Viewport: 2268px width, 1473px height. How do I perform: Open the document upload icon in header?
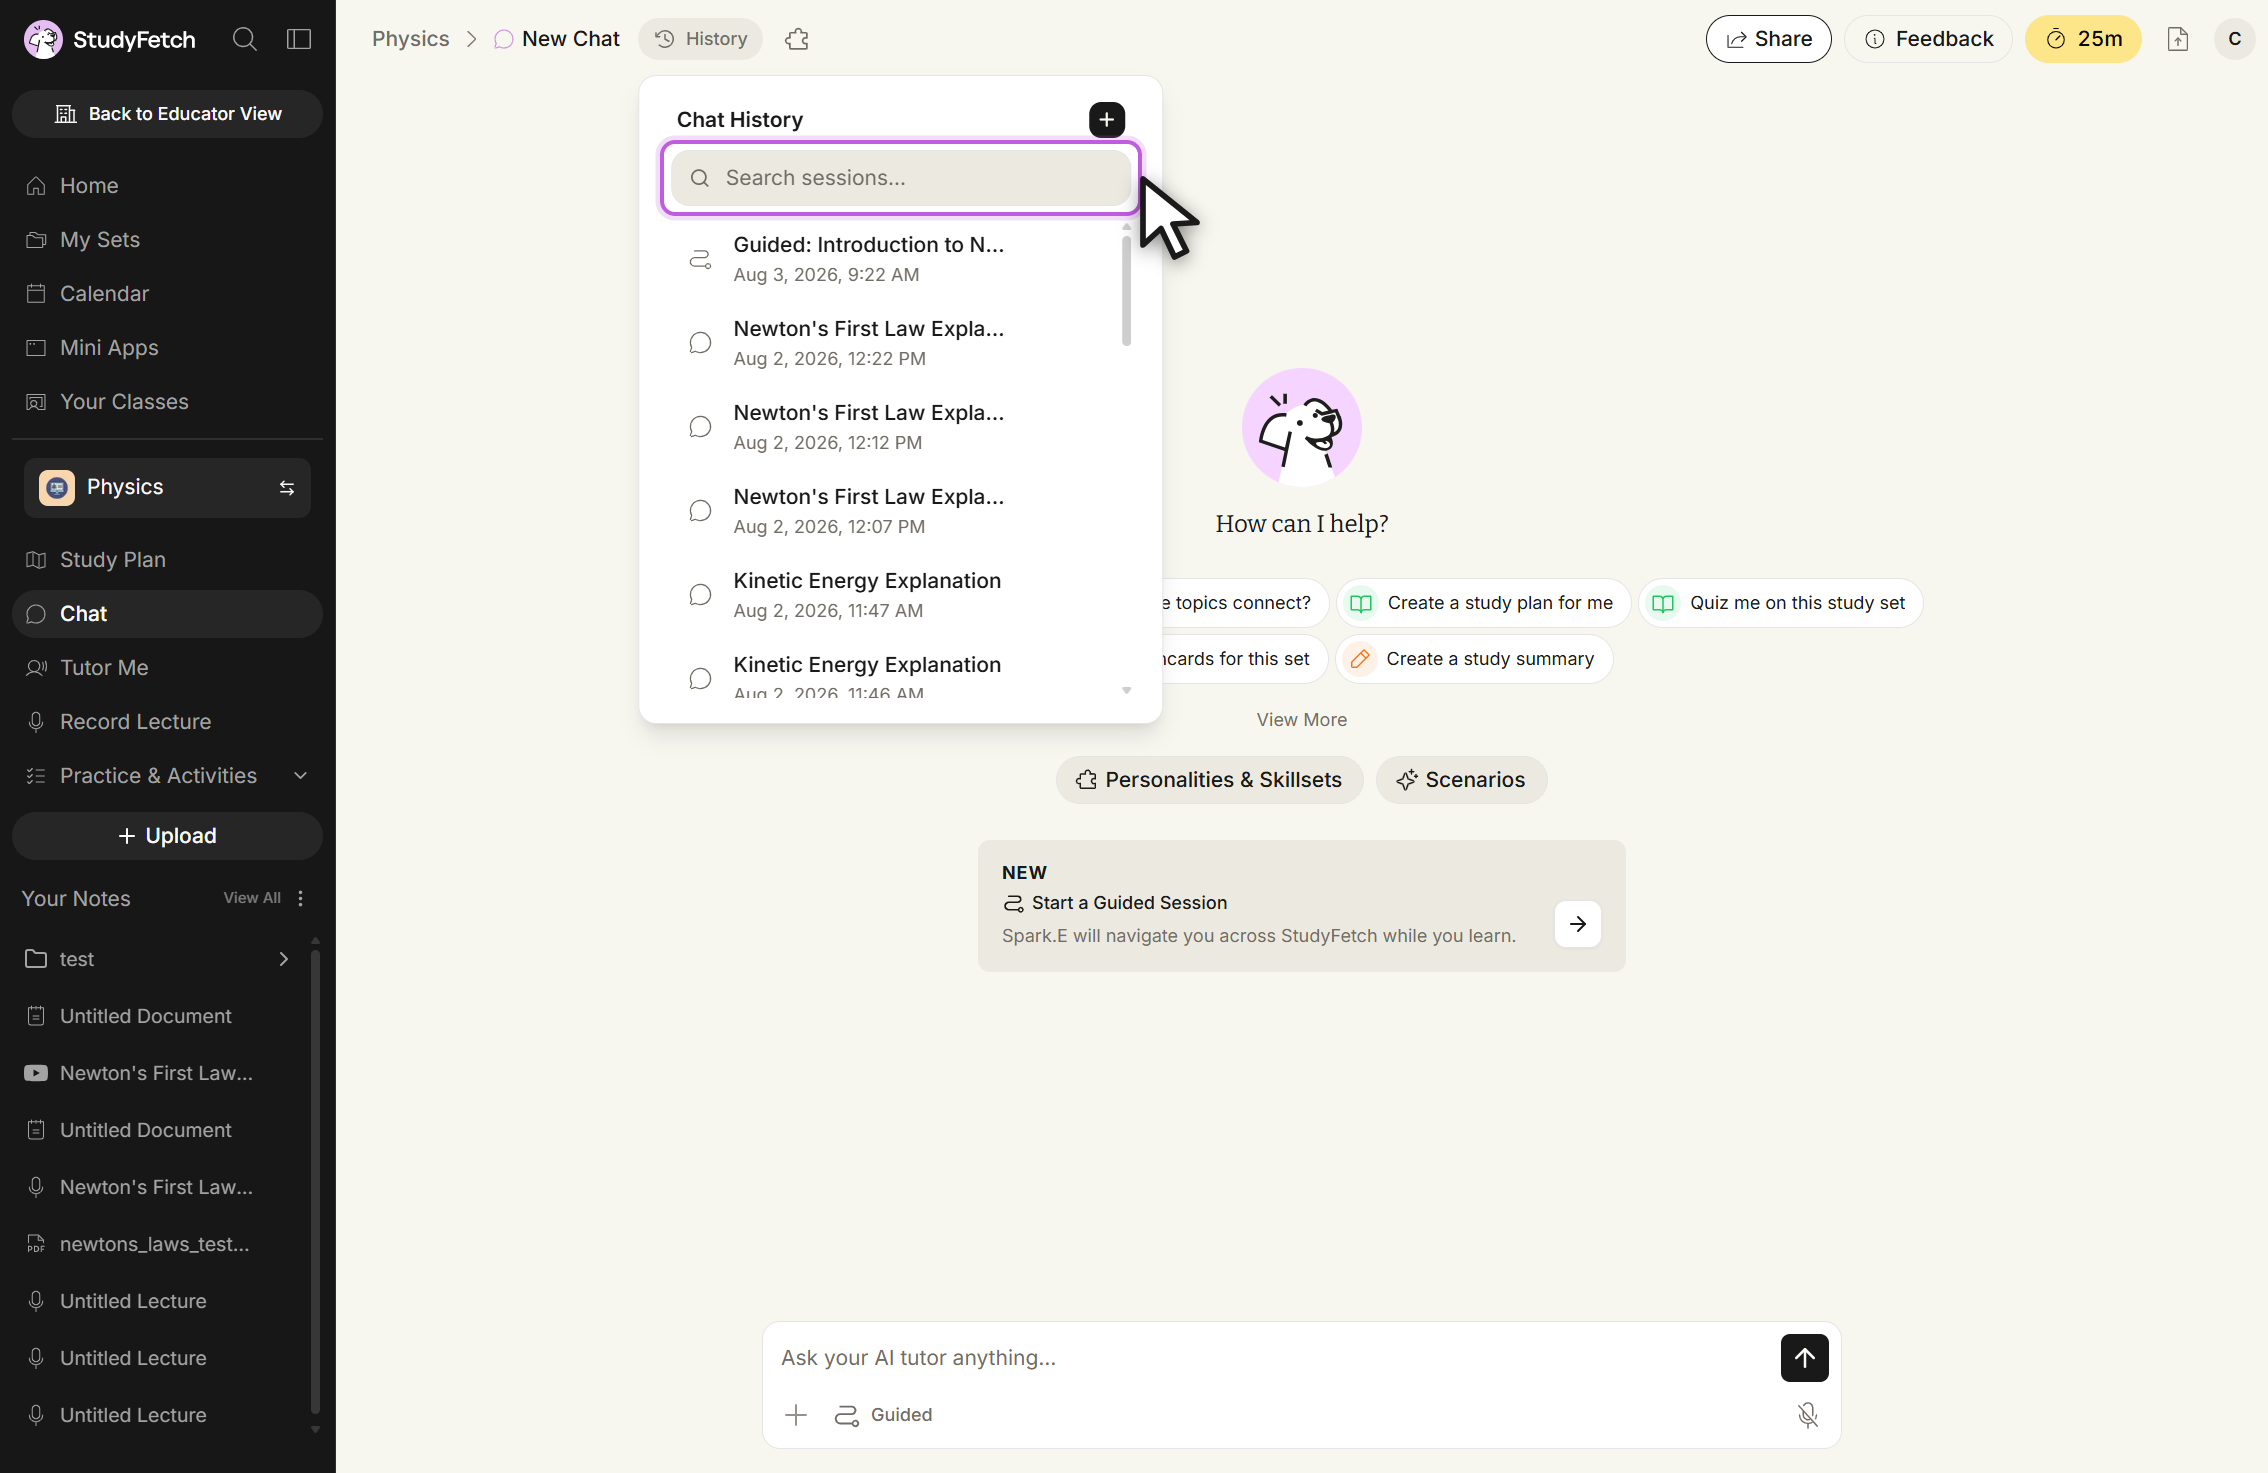click(2178, 39)
